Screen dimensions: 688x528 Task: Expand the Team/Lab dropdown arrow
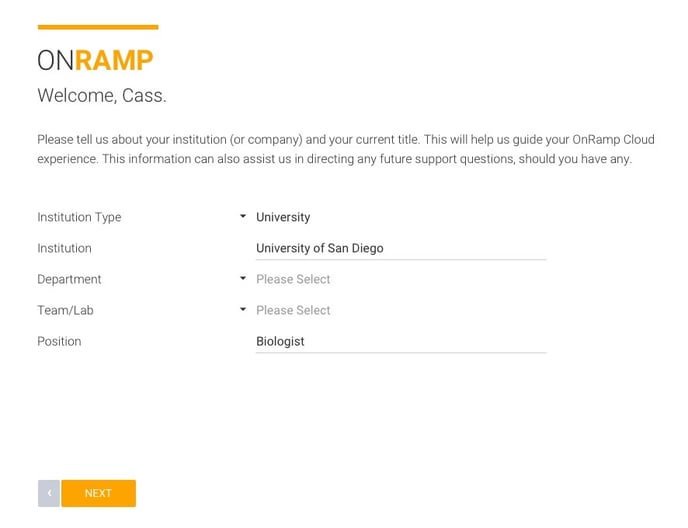pos(243,309)
